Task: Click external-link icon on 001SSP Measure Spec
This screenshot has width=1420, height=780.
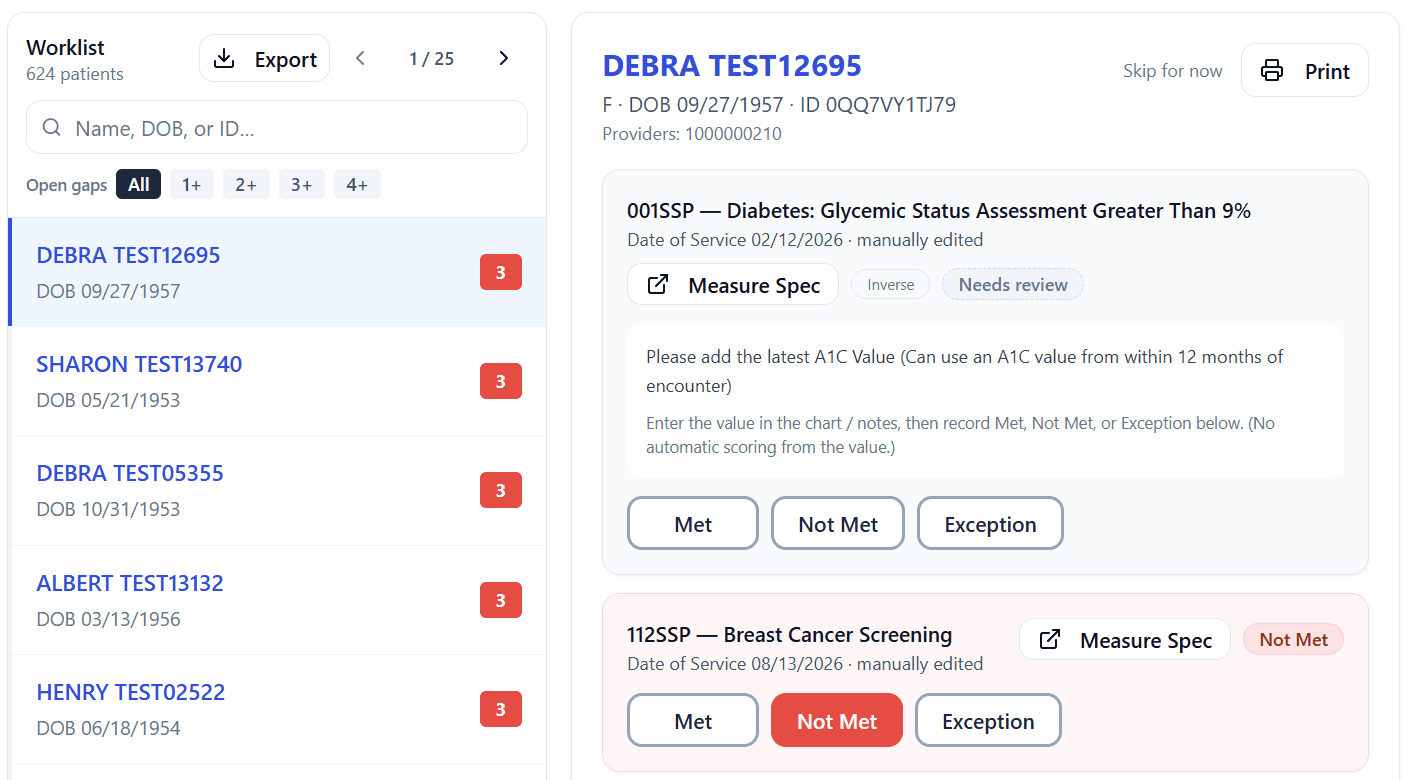Action: click(658, 285)
